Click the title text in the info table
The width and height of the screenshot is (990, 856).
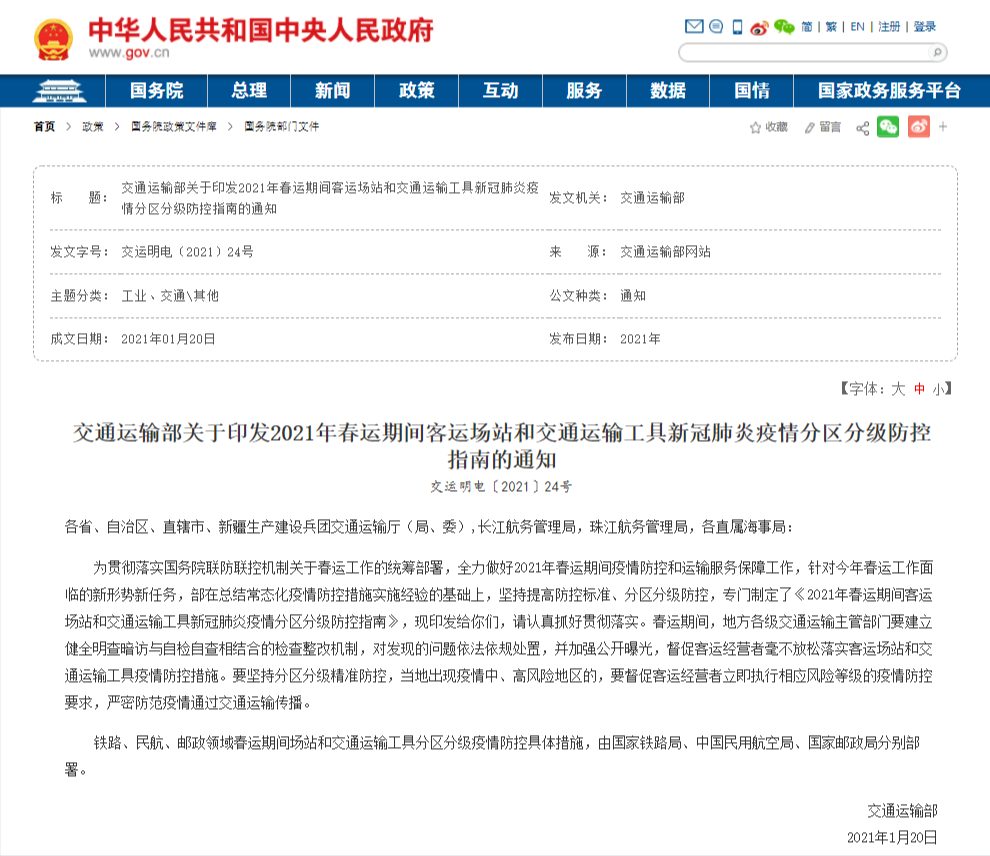click(x=330, y=198)
